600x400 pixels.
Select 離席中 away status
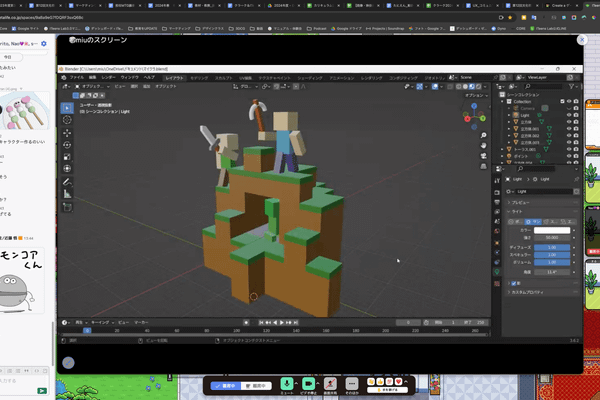(256, 386)
